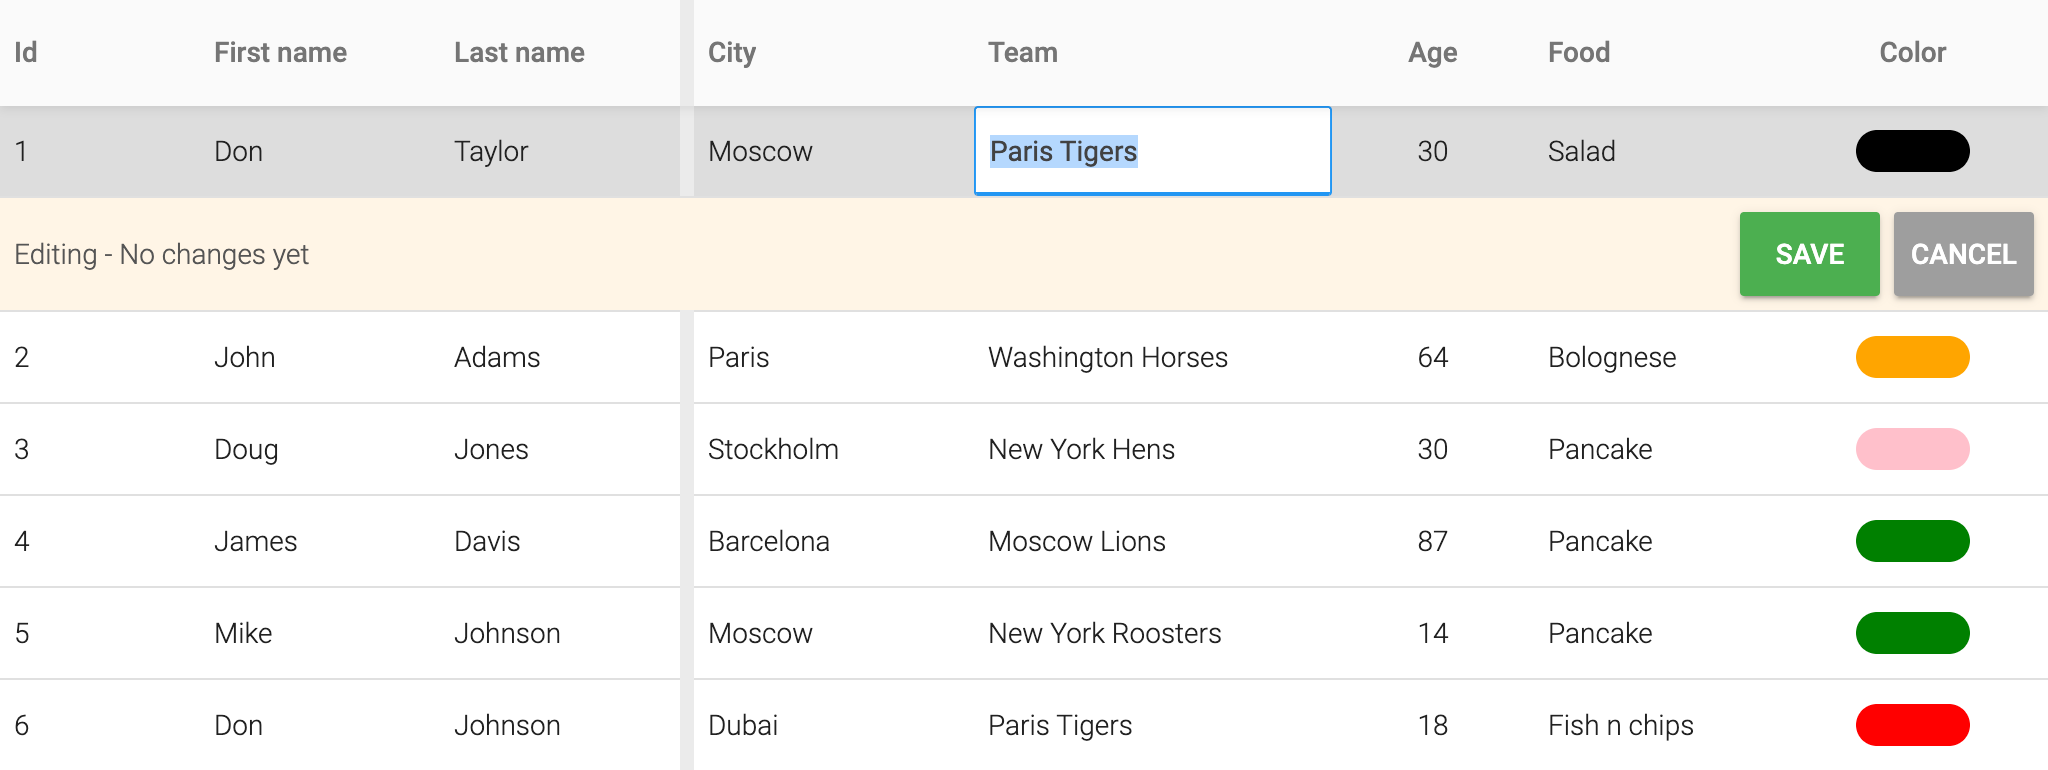Select the black color swatch in row 1
This screenshot has width=2048, height=770.
[x=1912, y=151]
